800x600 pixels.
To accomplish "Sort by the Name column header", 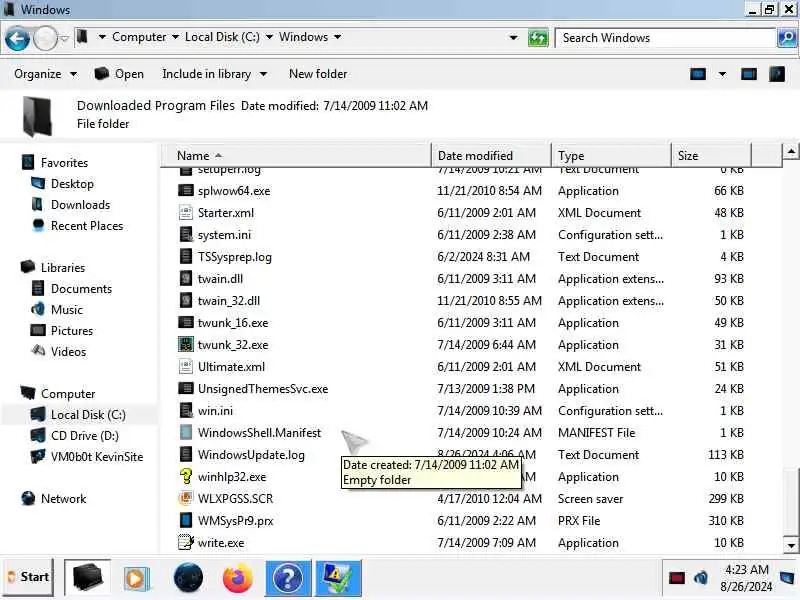I will (x=296, y=156).
